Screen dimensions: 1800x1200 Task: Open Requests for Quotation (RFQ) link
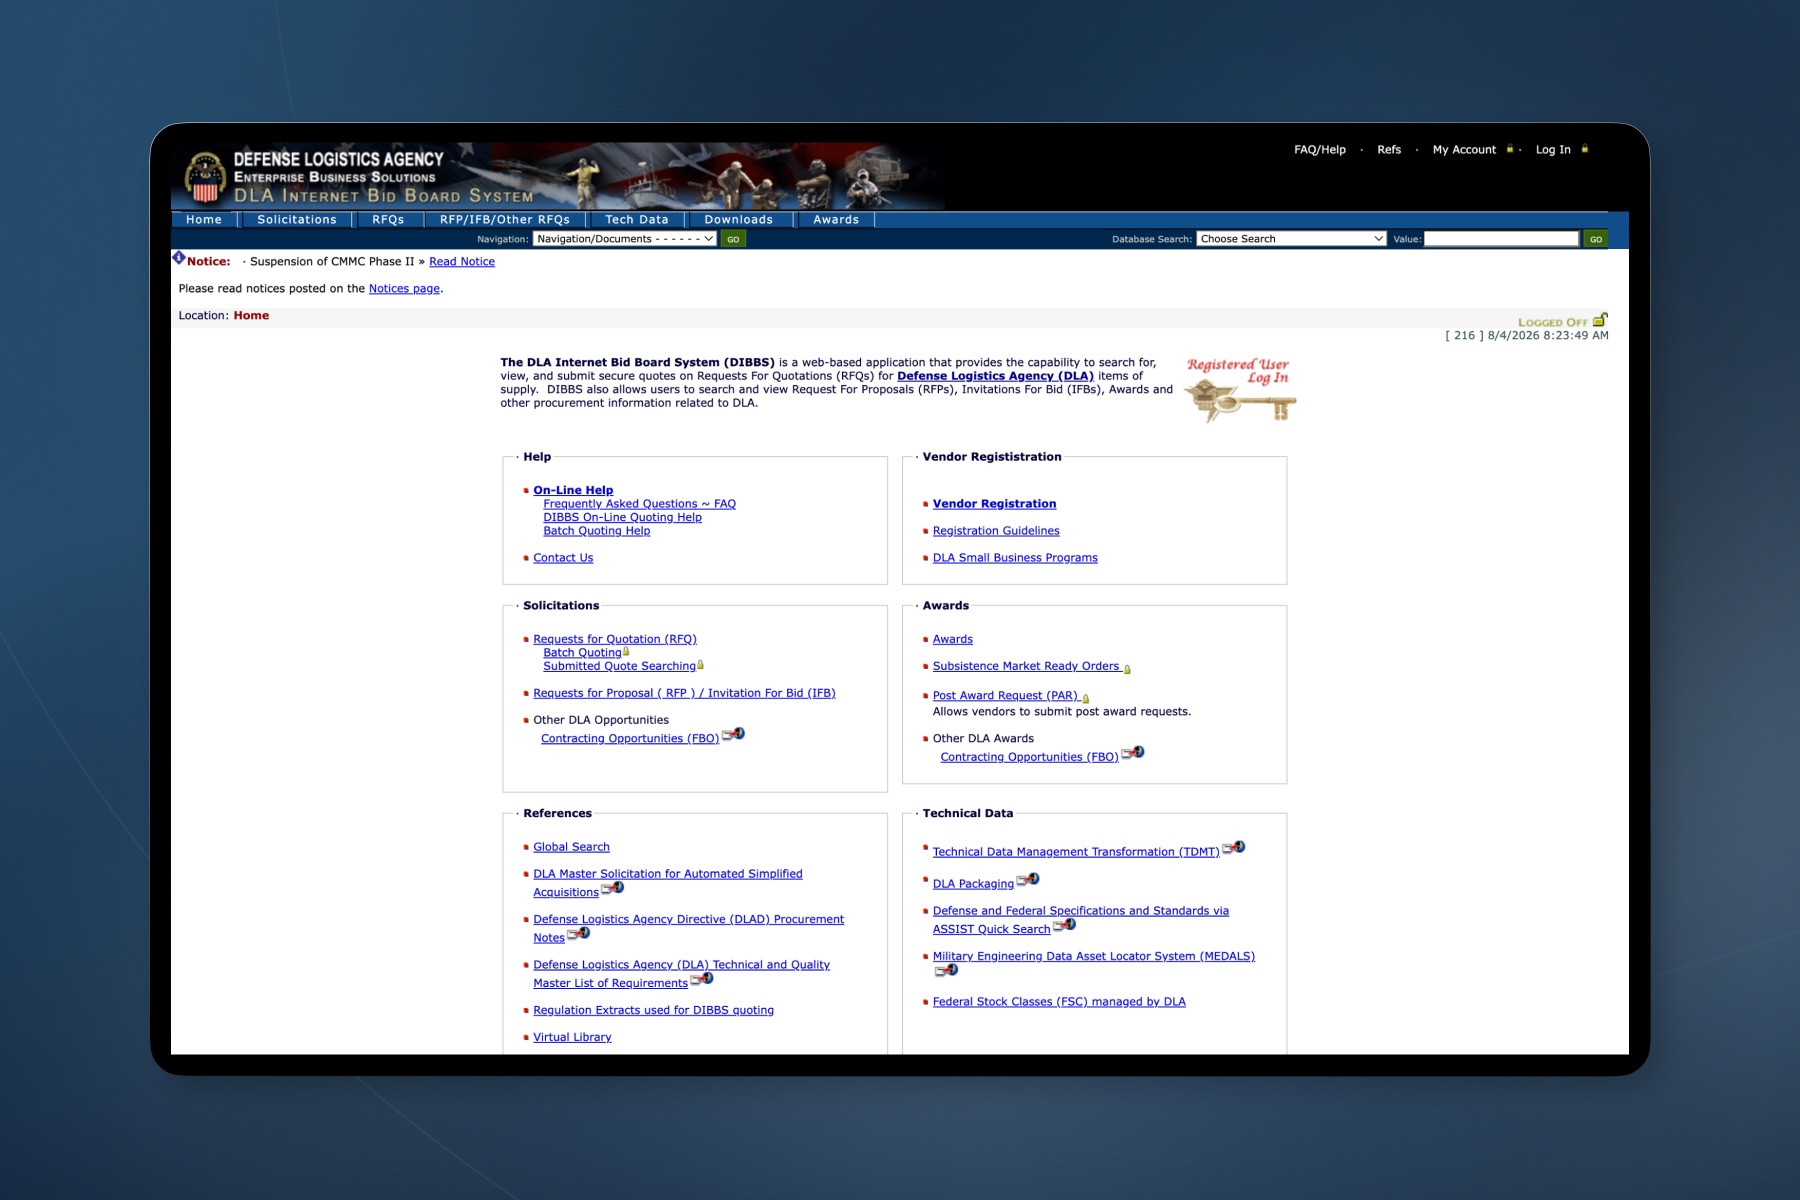pos(615,639)
